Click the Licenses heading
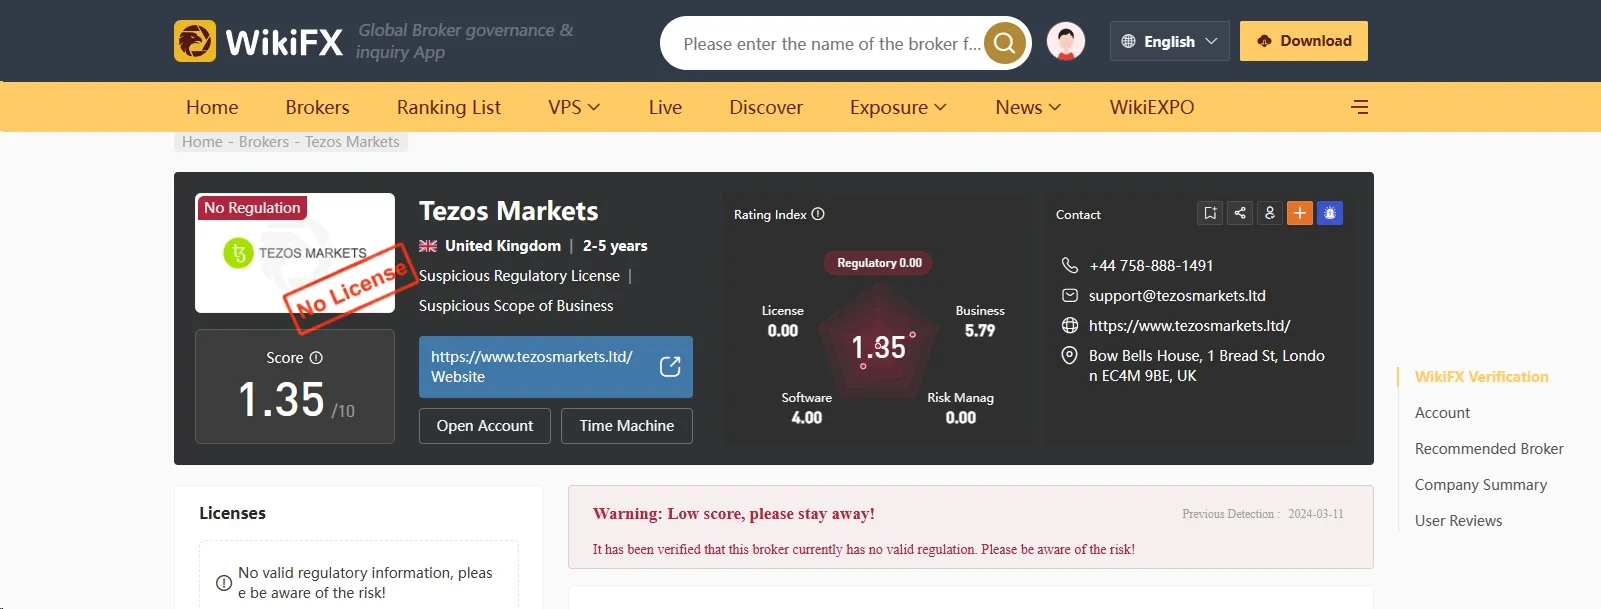This screenshot has height=609, width=1601. click(232, 513)
